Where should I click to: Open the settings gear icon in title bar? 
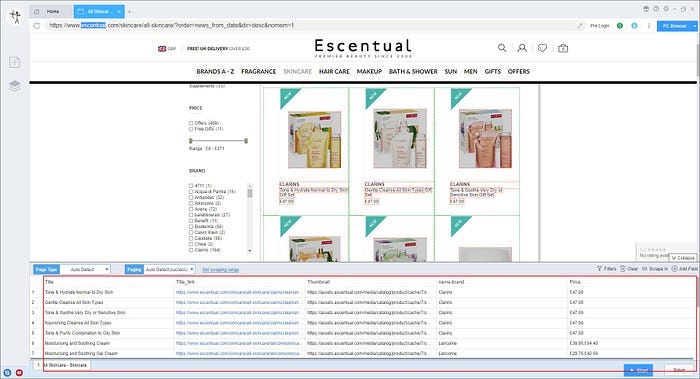coord(666,9)
